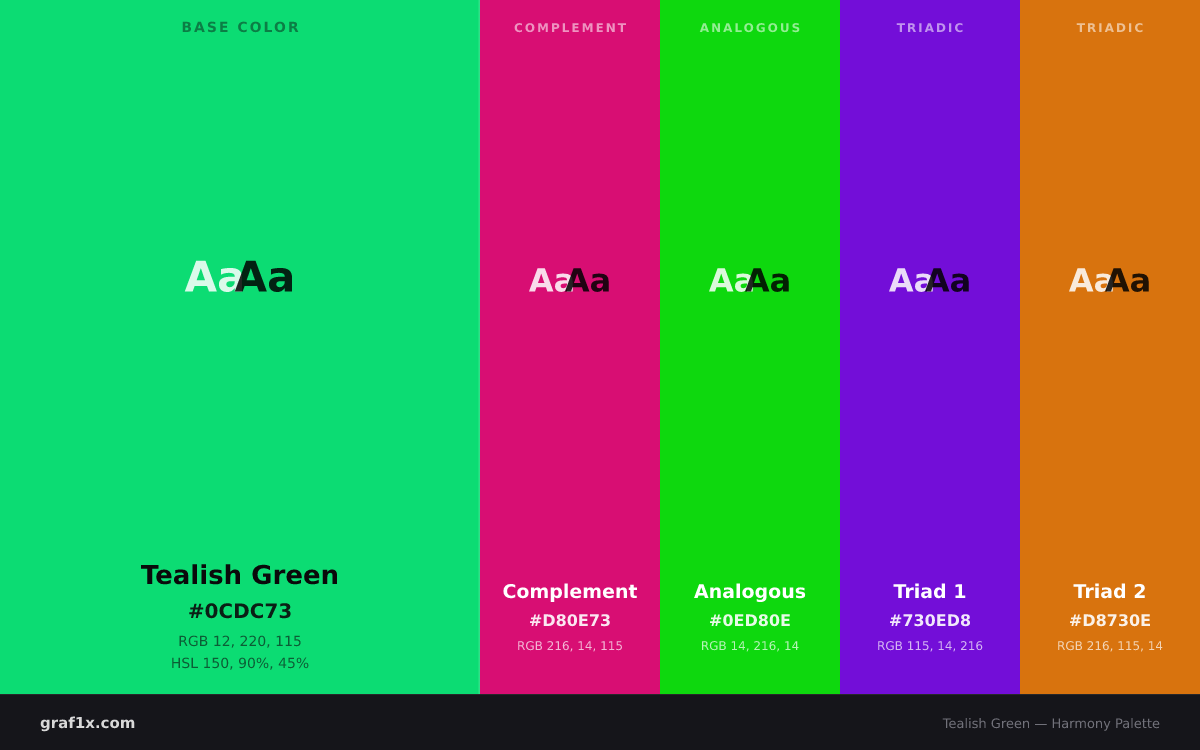The height and width of the screenshot is (750, 1200).
Task: Click the Tealish Green title heading
Action: (x=240, y=575)
